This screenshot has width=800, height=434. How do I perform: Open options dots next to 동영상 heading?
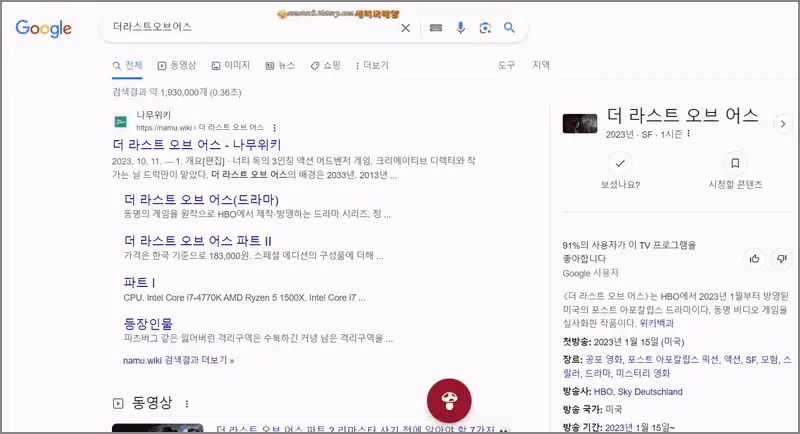tap(187, 404)
